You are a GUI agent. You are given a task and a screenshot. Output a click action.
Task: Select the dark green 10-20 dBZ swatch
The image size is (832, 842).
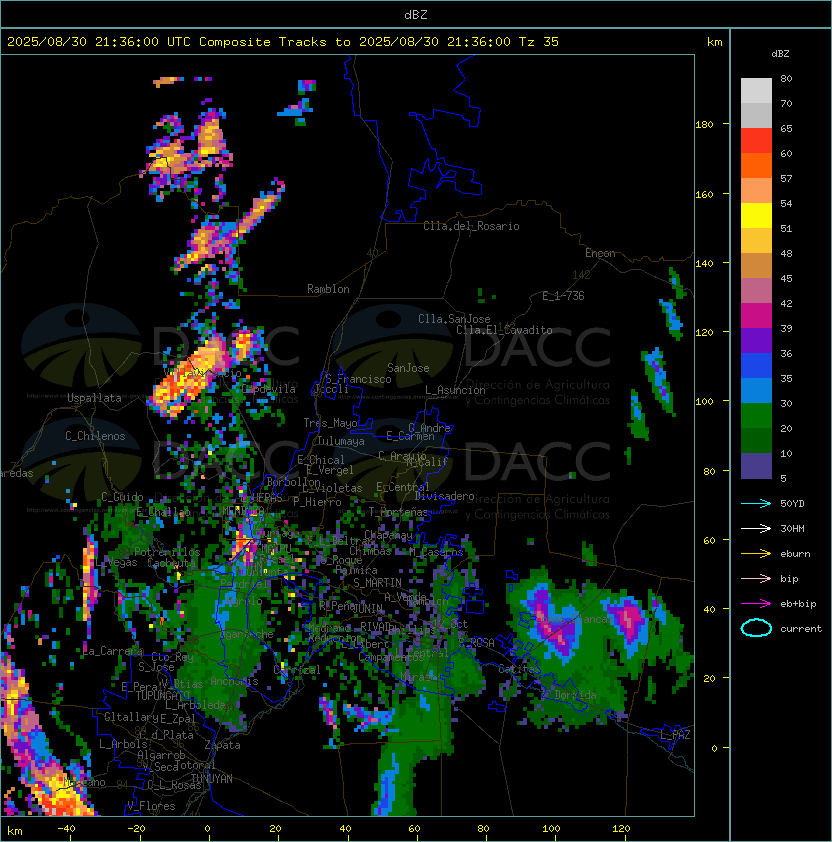pos(756,440)
